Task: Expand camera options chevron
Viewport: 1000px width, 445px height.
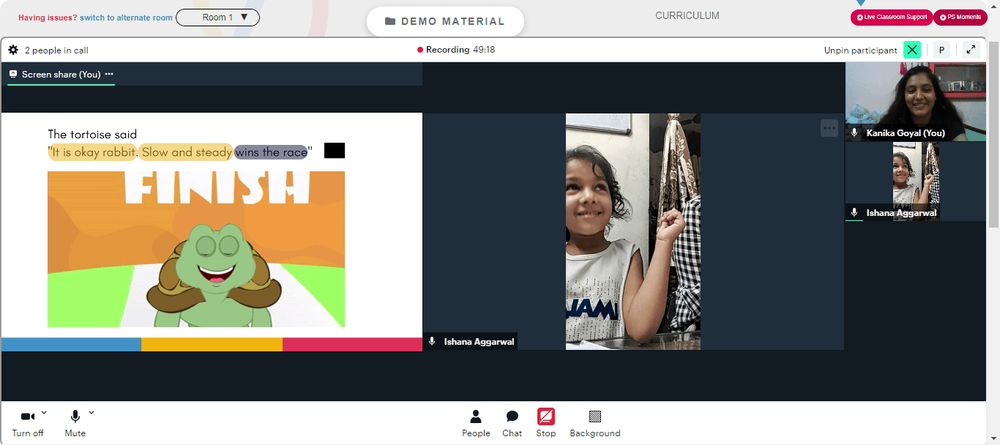Action: click(x=44, y=412)
